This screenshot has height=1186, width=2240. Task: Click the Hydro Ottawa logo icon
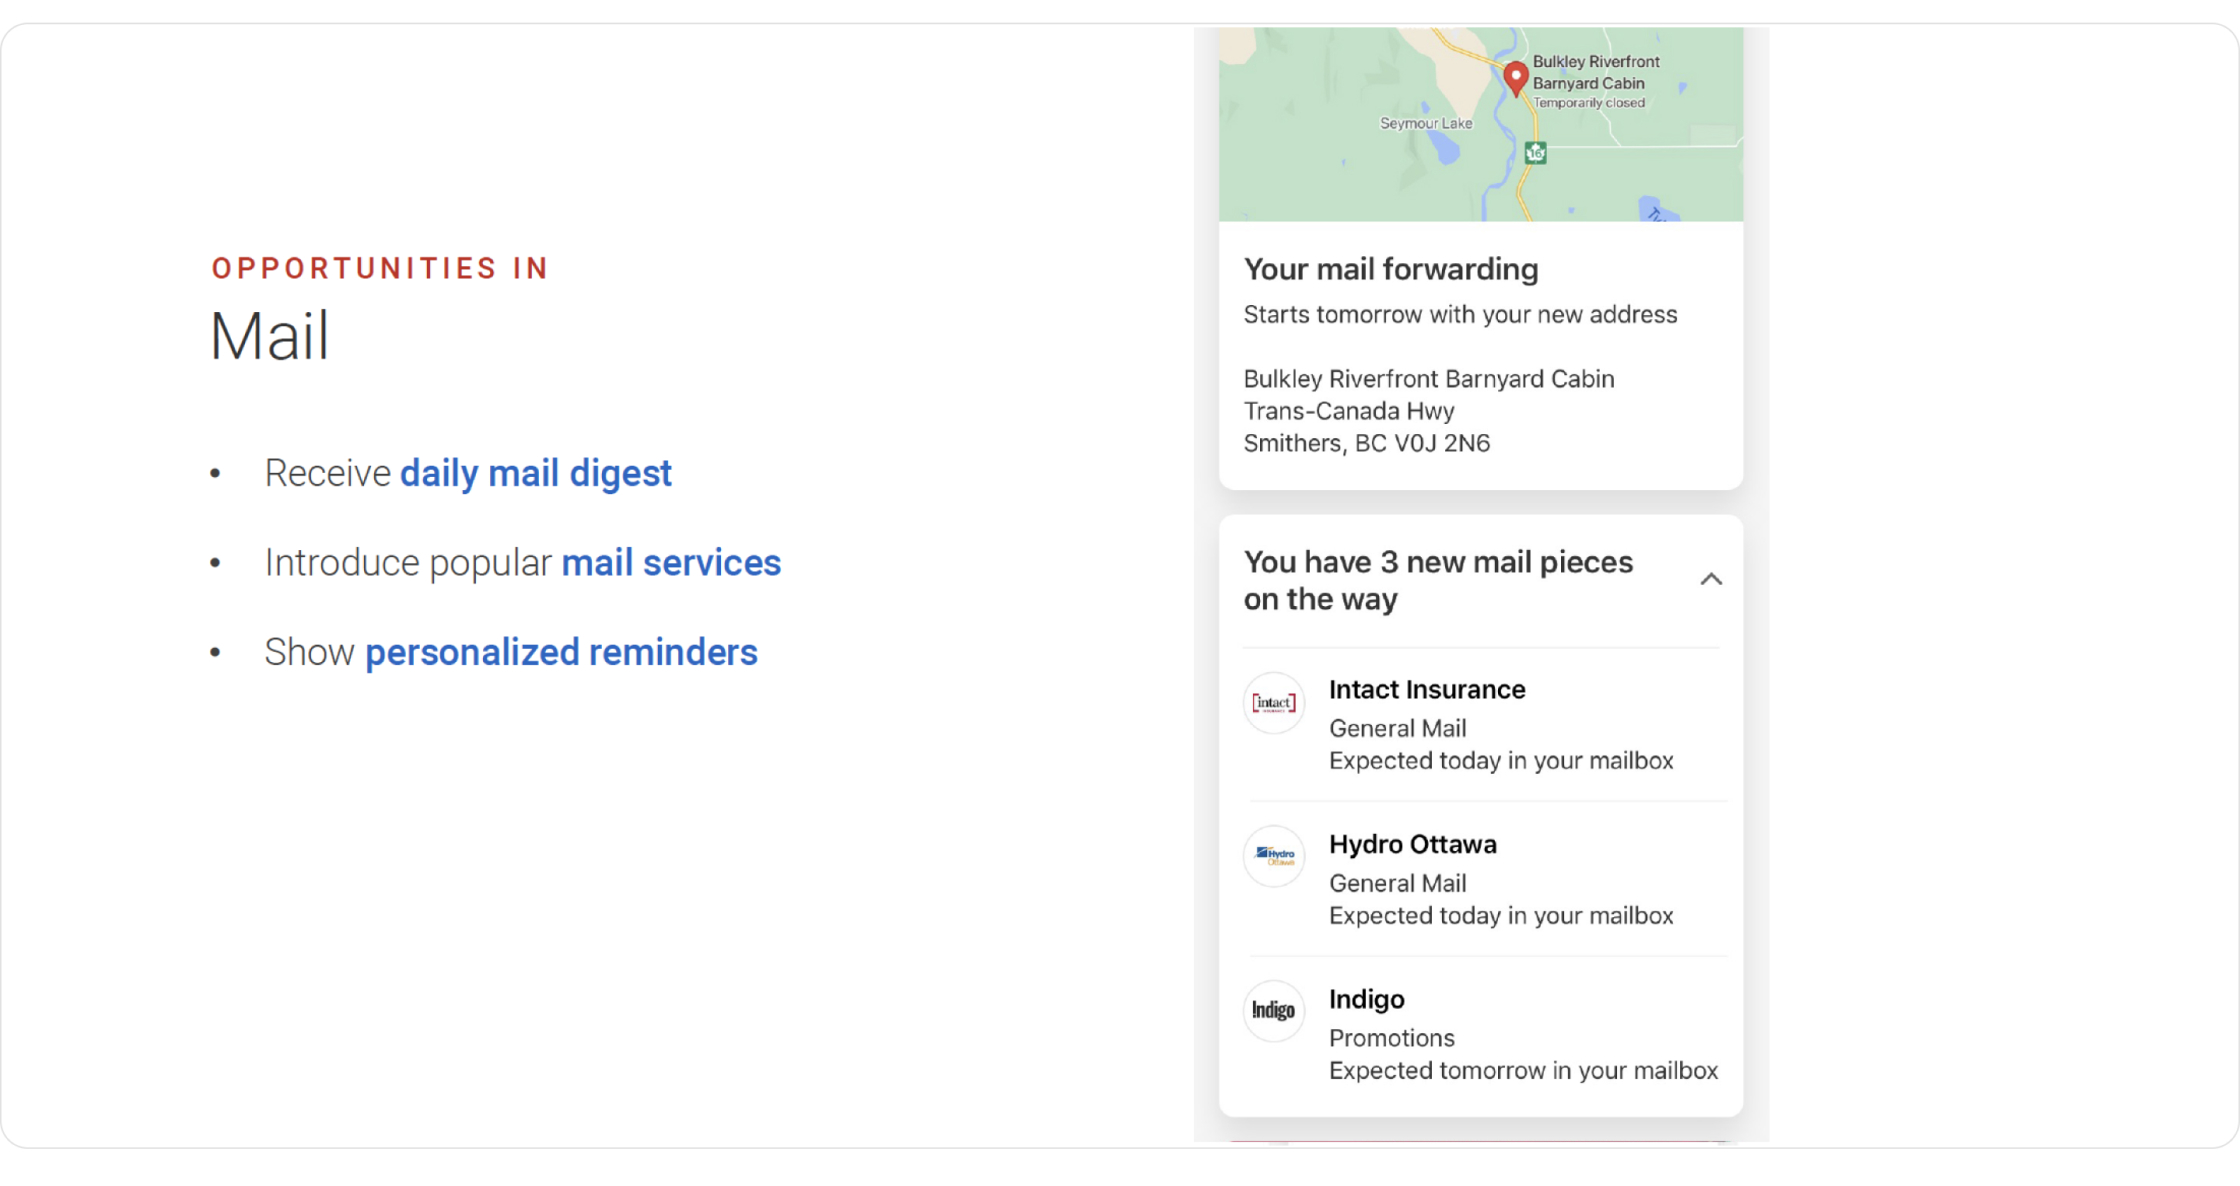click(1273, 856)
